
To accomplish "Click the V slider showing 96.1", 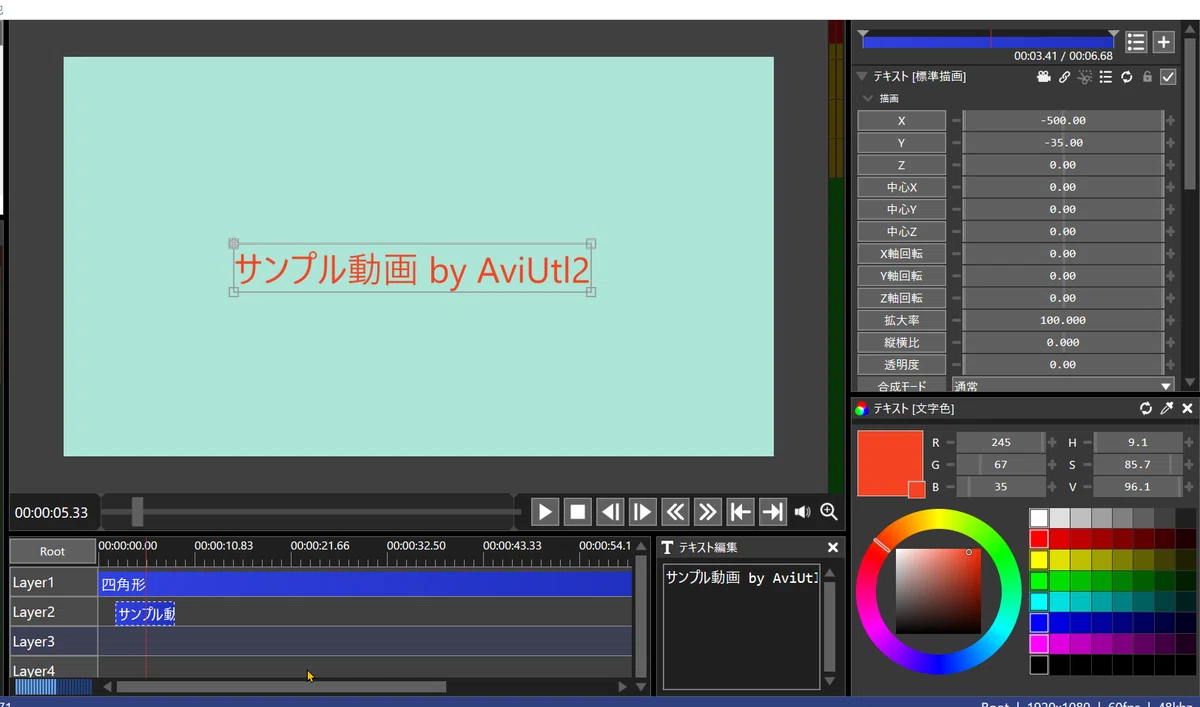I will 1138,487.
